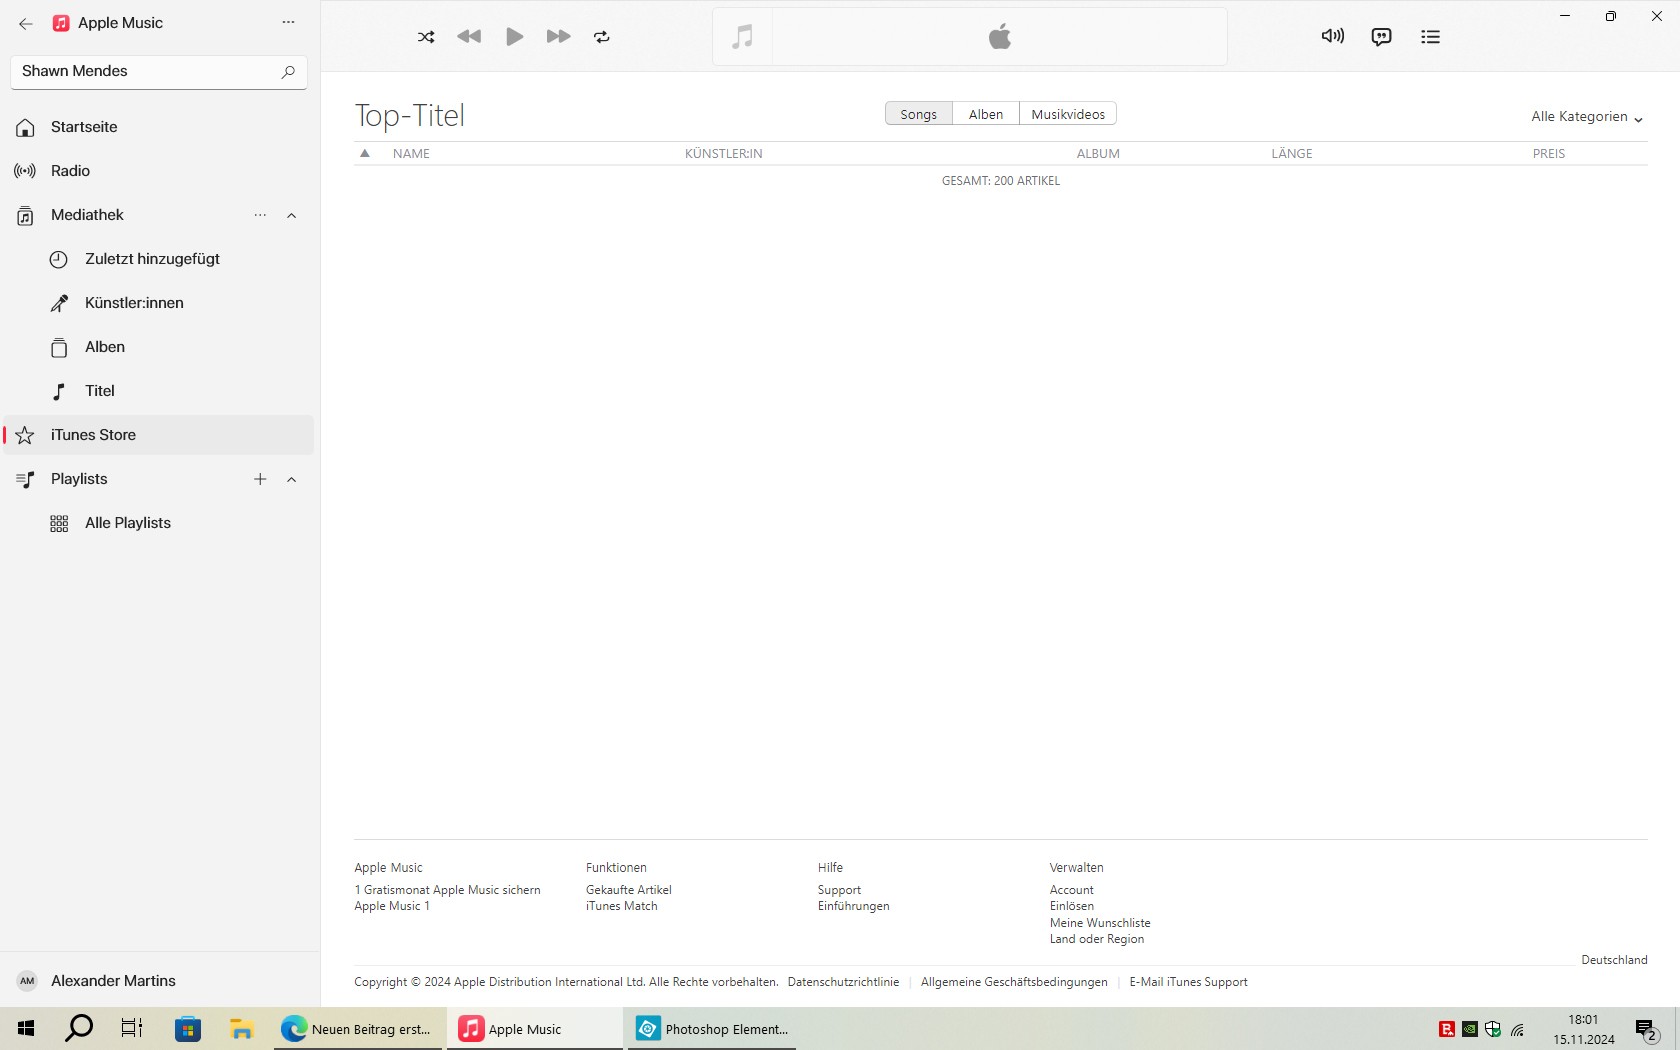Switch to the Musikvideos tab
The height and width of the screenshot is (1050, 1680).
pos(1067,114)
